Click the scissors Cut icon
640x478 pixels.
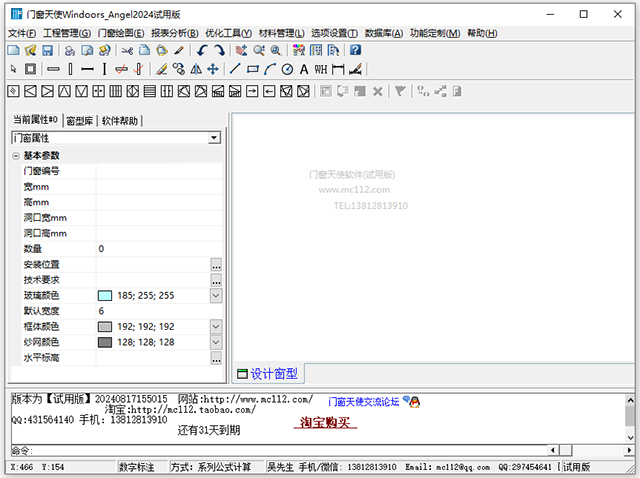tap(127, 50)
